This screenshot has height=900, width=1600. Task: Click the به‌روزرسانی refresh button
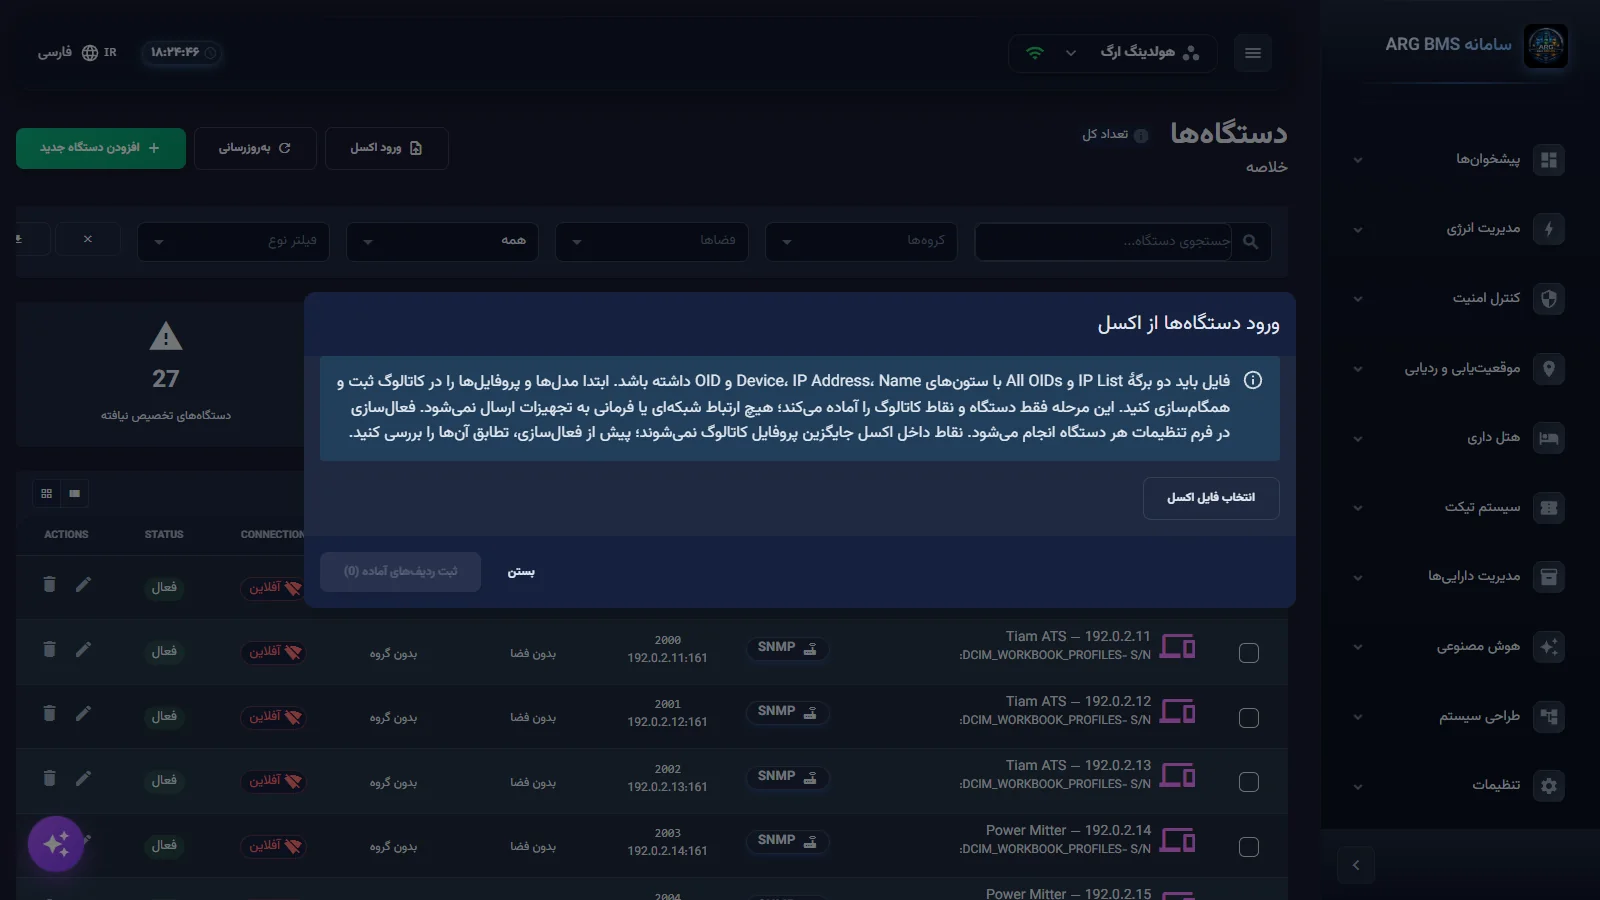coord(255,148)
